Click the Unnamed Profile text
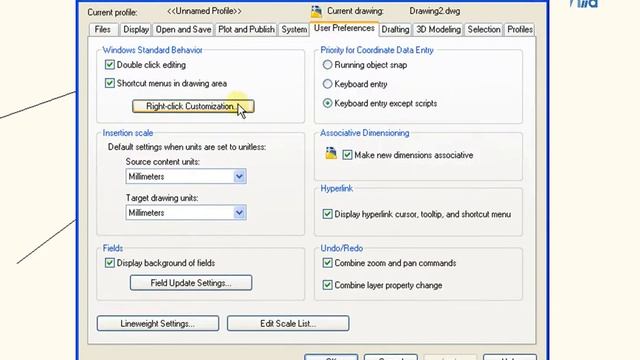Viewport: 640px width, 360px height. 204,11
